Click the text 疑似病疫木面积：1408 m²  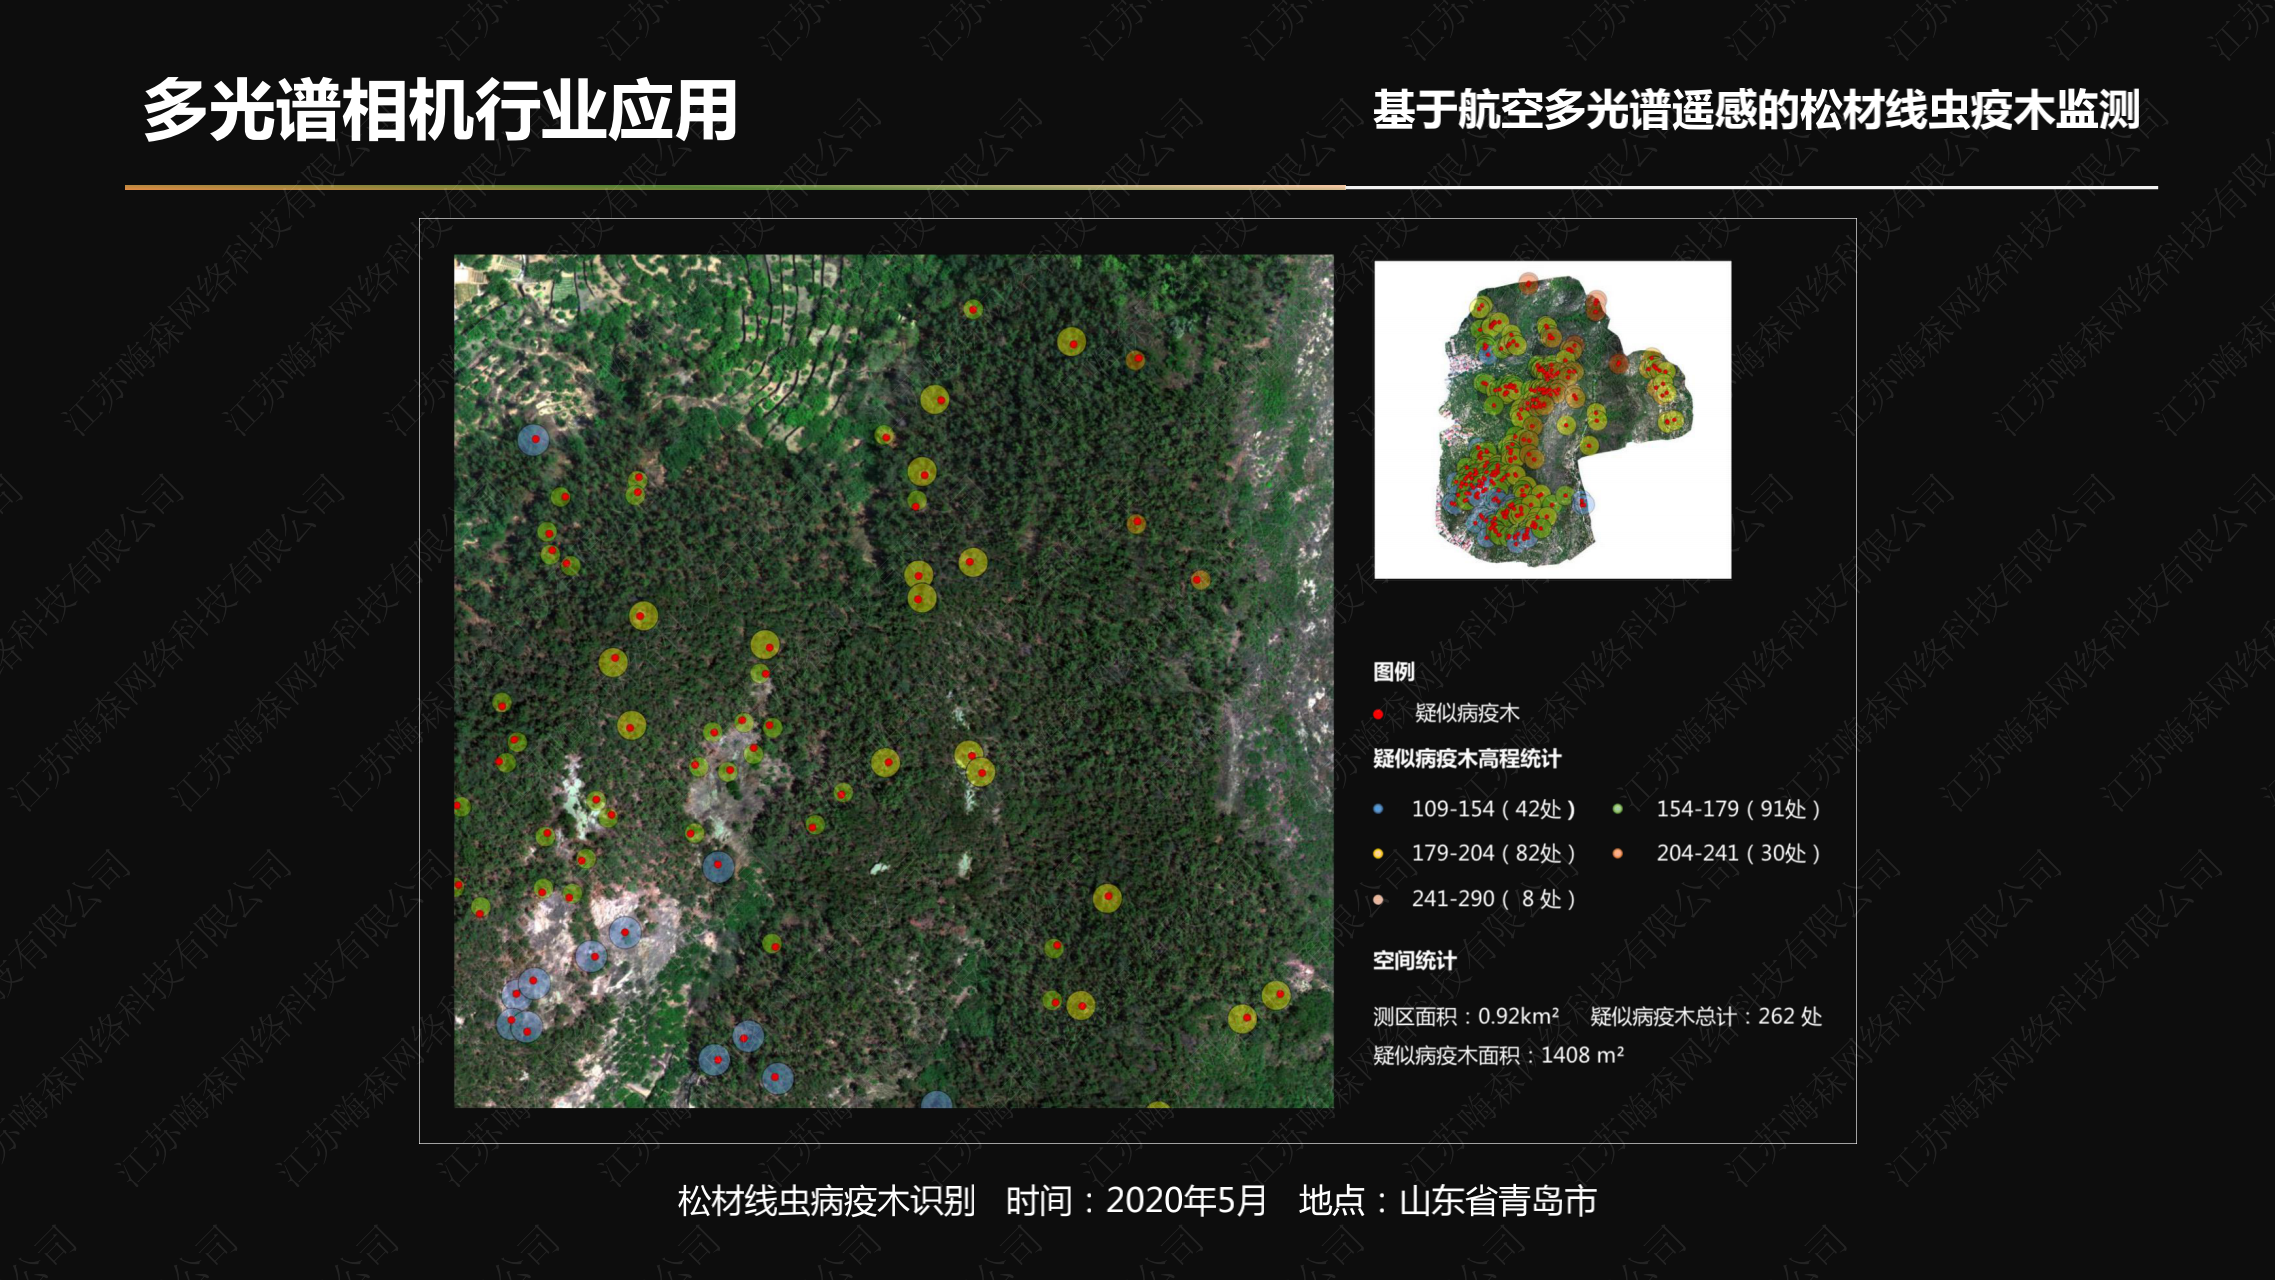click(1498, 1056)
